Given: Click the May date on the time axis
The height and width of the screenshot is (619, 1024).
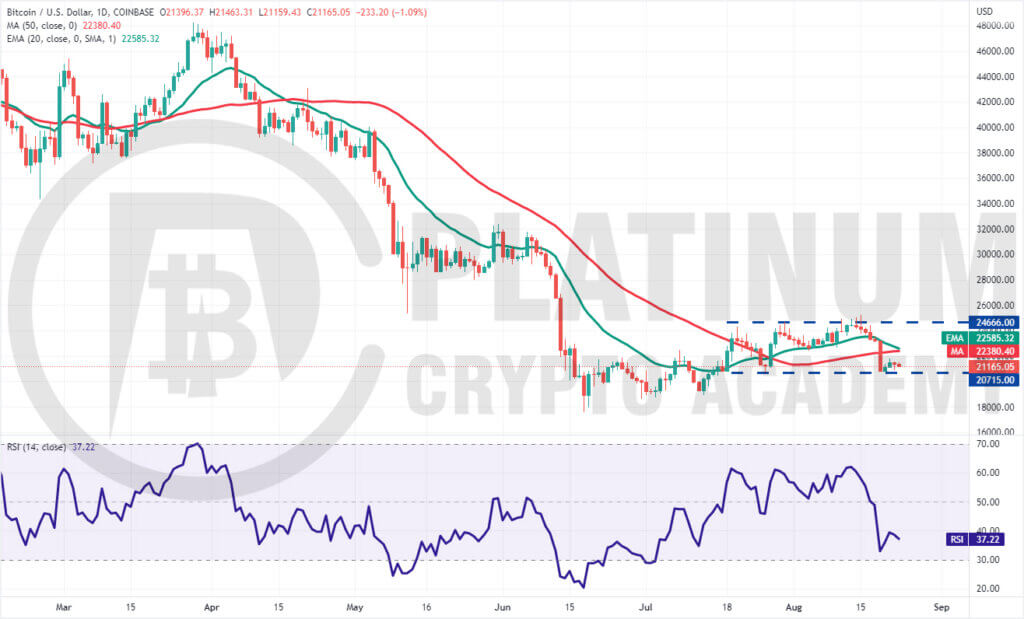Looking at the screenshot, I should point(355,607).
